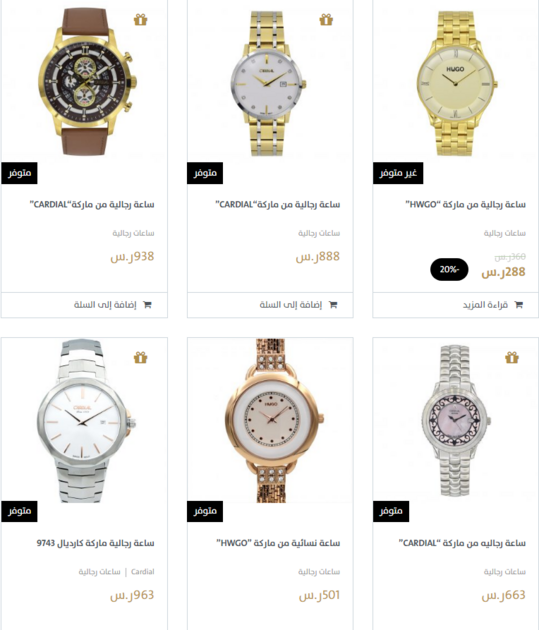Open the Cardial brand category link
Image resolution: width=539 pixels, height=630 pixels.
pos(143,572)
